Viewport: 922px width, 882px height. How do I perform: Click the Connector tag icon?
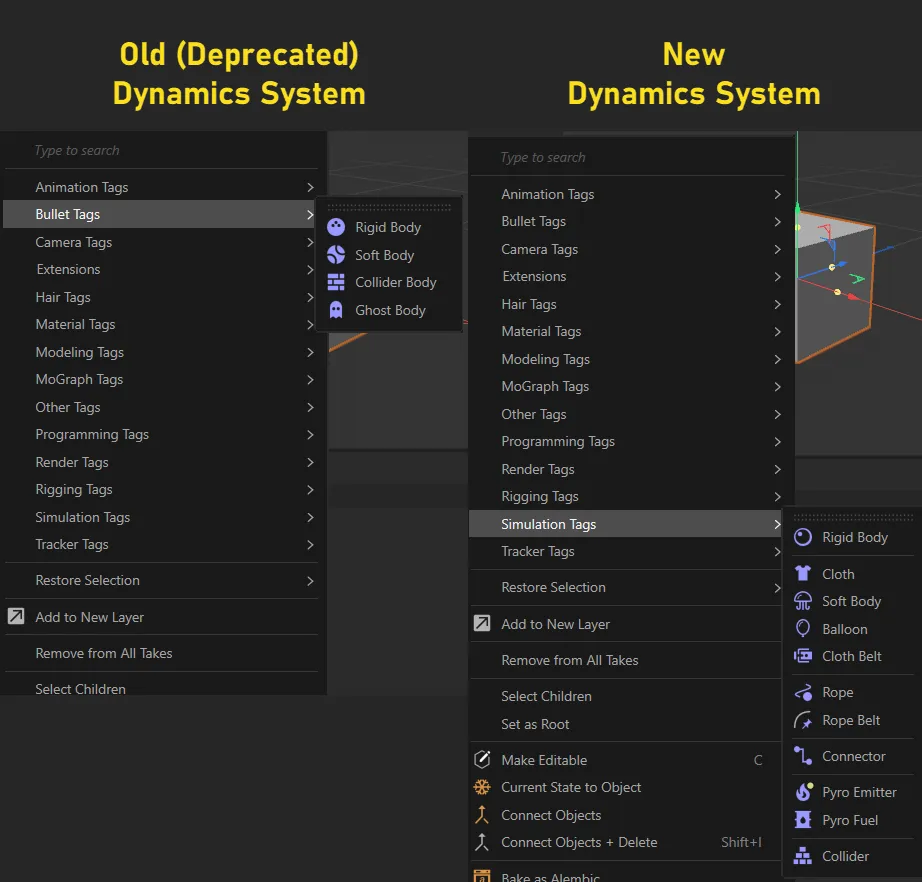[803, 756]
